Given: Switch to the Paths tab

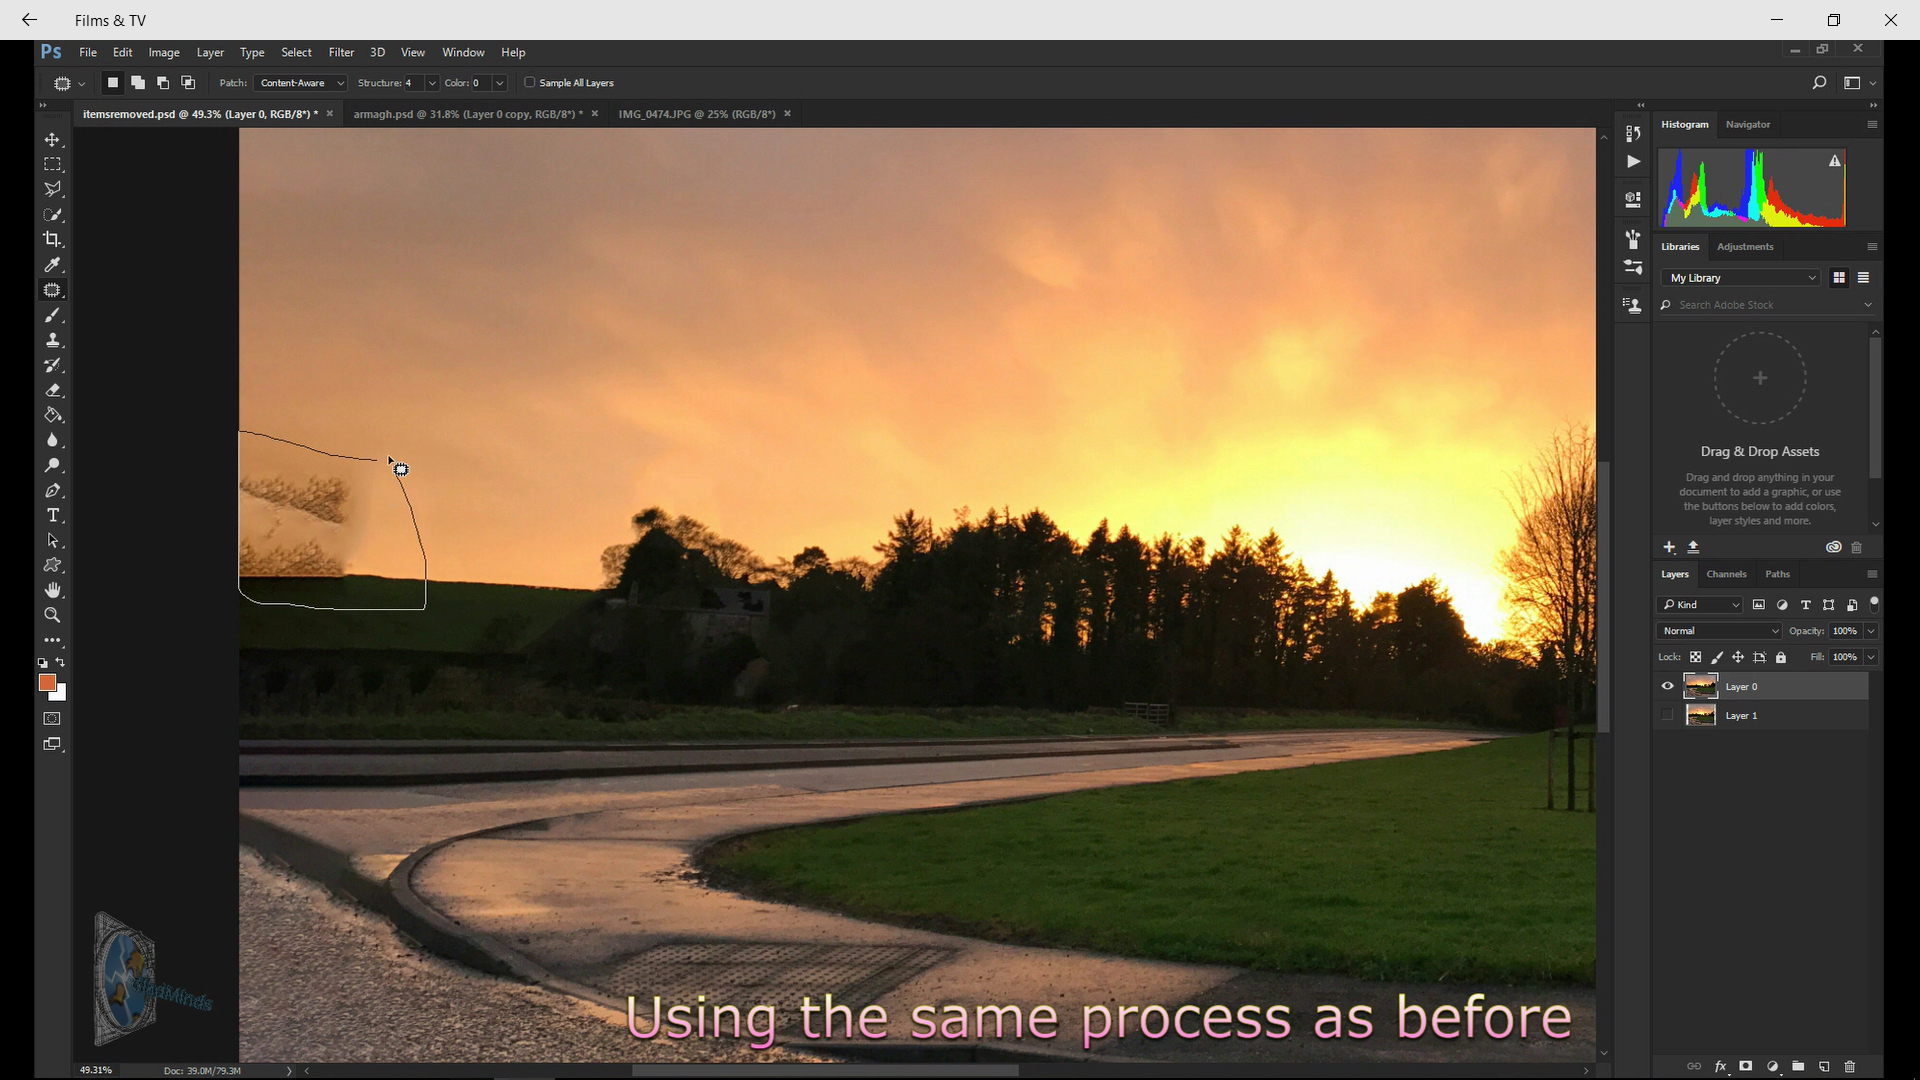Looking at the screenshot, I should coord(1778,574).
